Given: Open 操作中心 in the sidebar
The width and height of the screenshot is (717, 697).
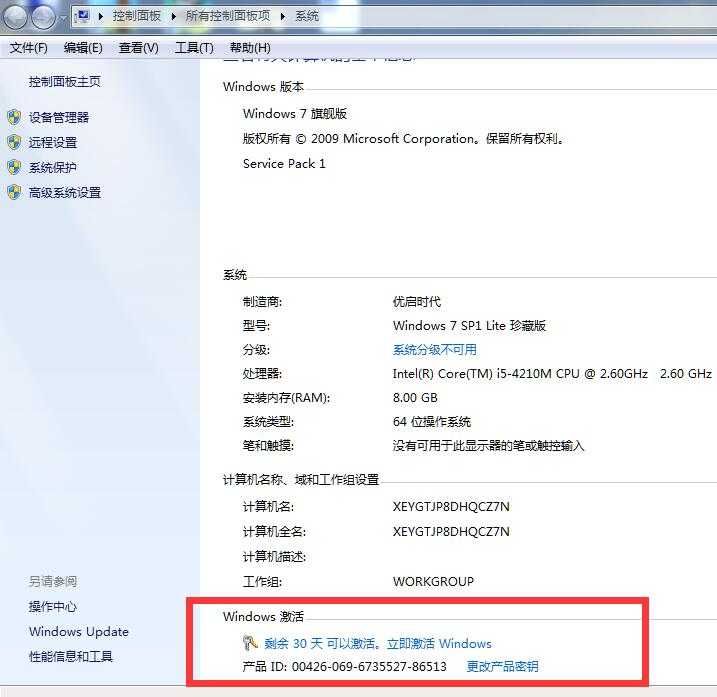Looking at the screenshot, I should click(53, 606).
